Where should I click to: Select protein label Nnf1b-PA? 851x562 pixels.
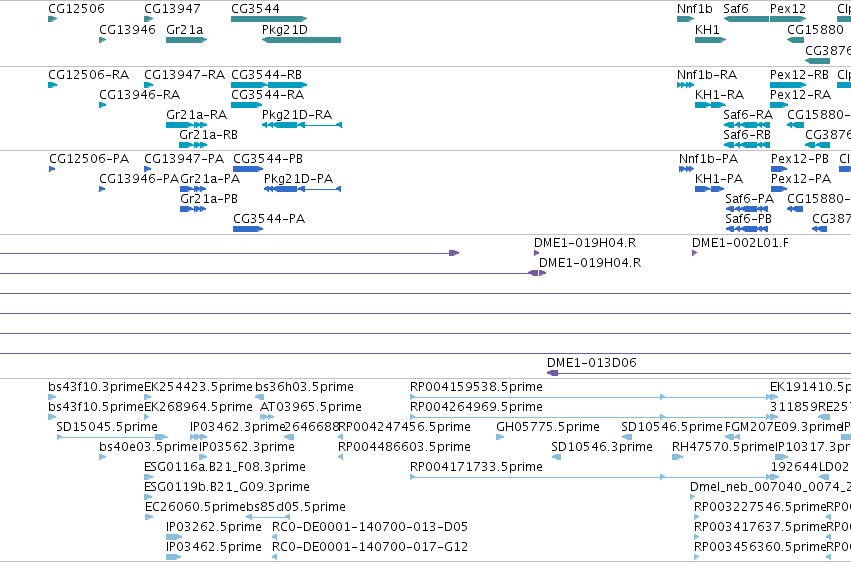[x=708, y=158]
